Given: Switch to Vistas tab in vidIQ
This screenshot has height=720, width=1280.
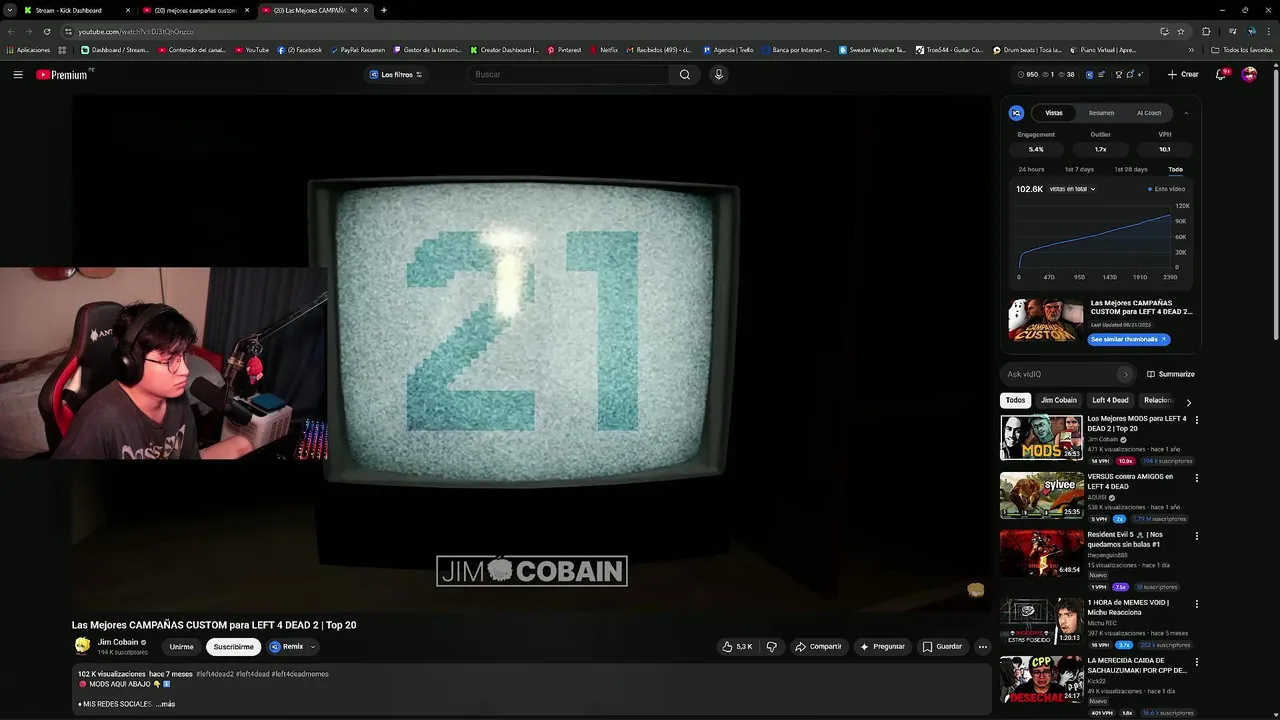Looking at the screenshot, I should [1054, 113].
